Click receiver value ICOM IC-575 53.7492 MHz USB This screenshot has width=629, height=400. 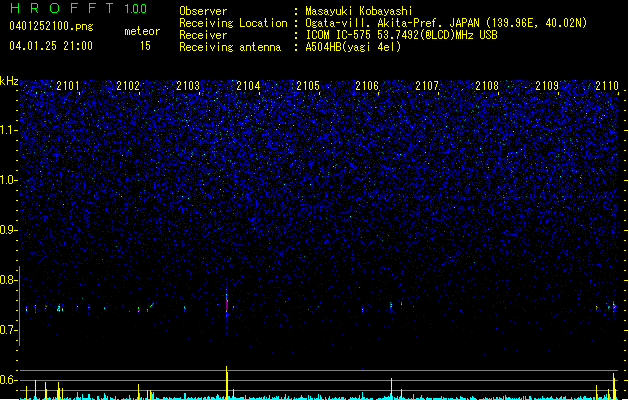tap(402, 35)
